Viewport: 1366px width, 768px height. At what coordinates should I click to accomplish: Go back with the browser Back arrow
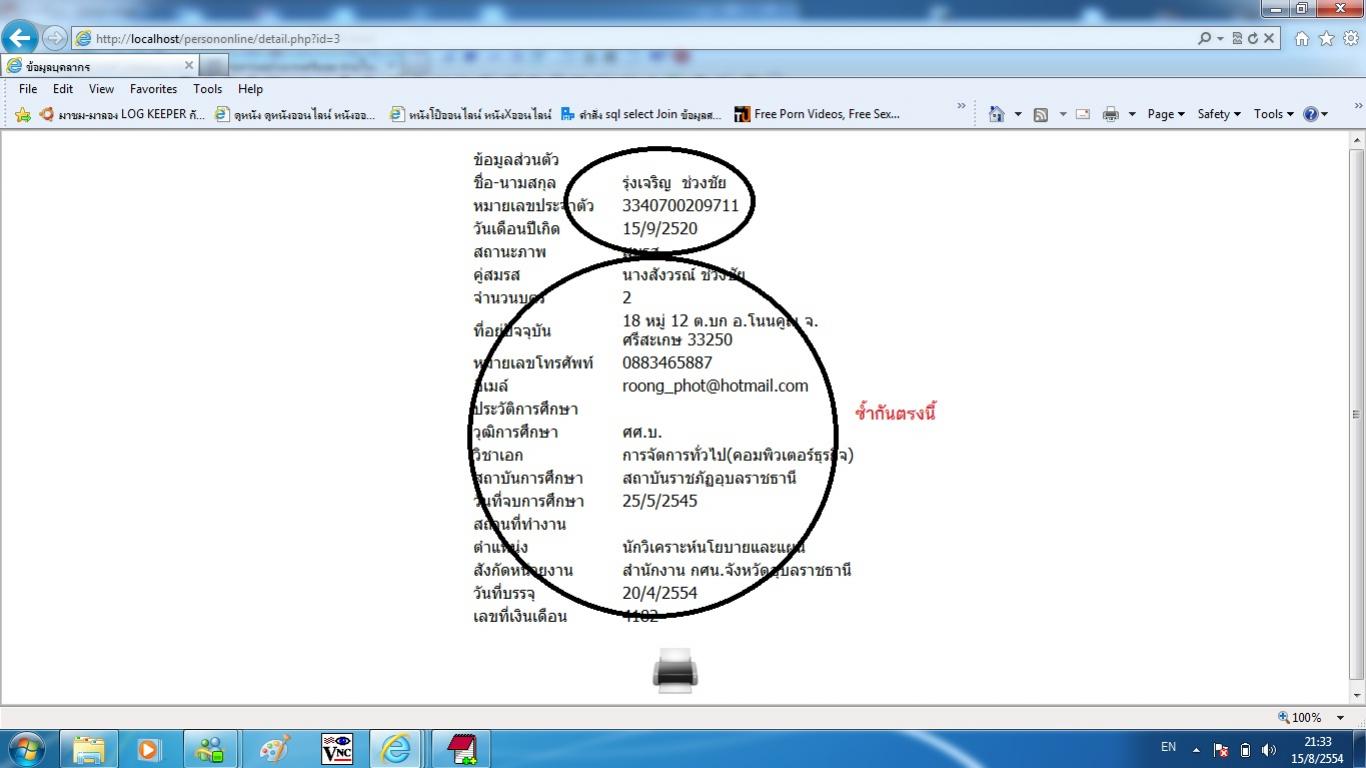tap(20, 38)
